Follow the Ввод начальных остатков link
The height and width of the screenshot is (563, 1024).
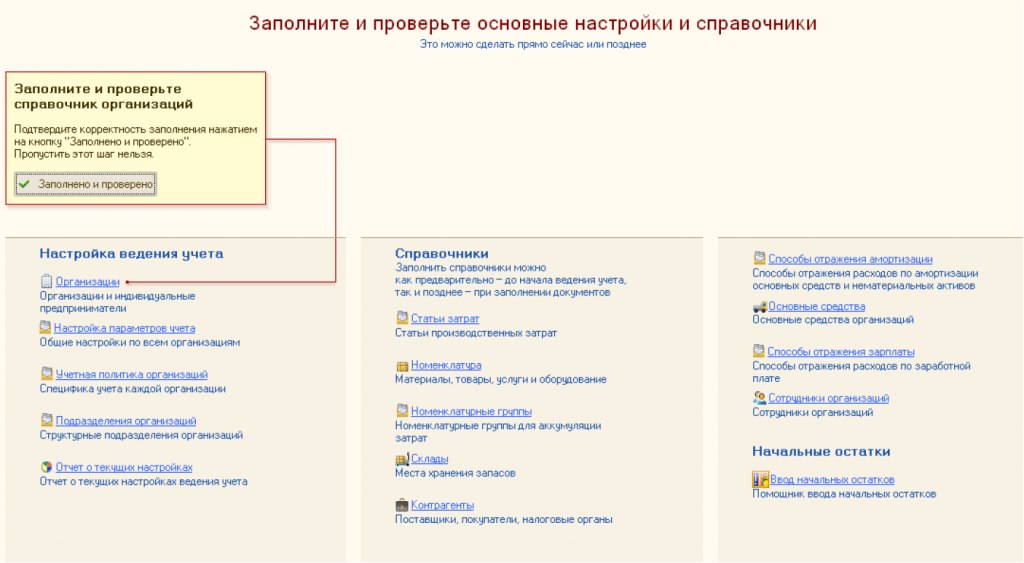point(832,480)
